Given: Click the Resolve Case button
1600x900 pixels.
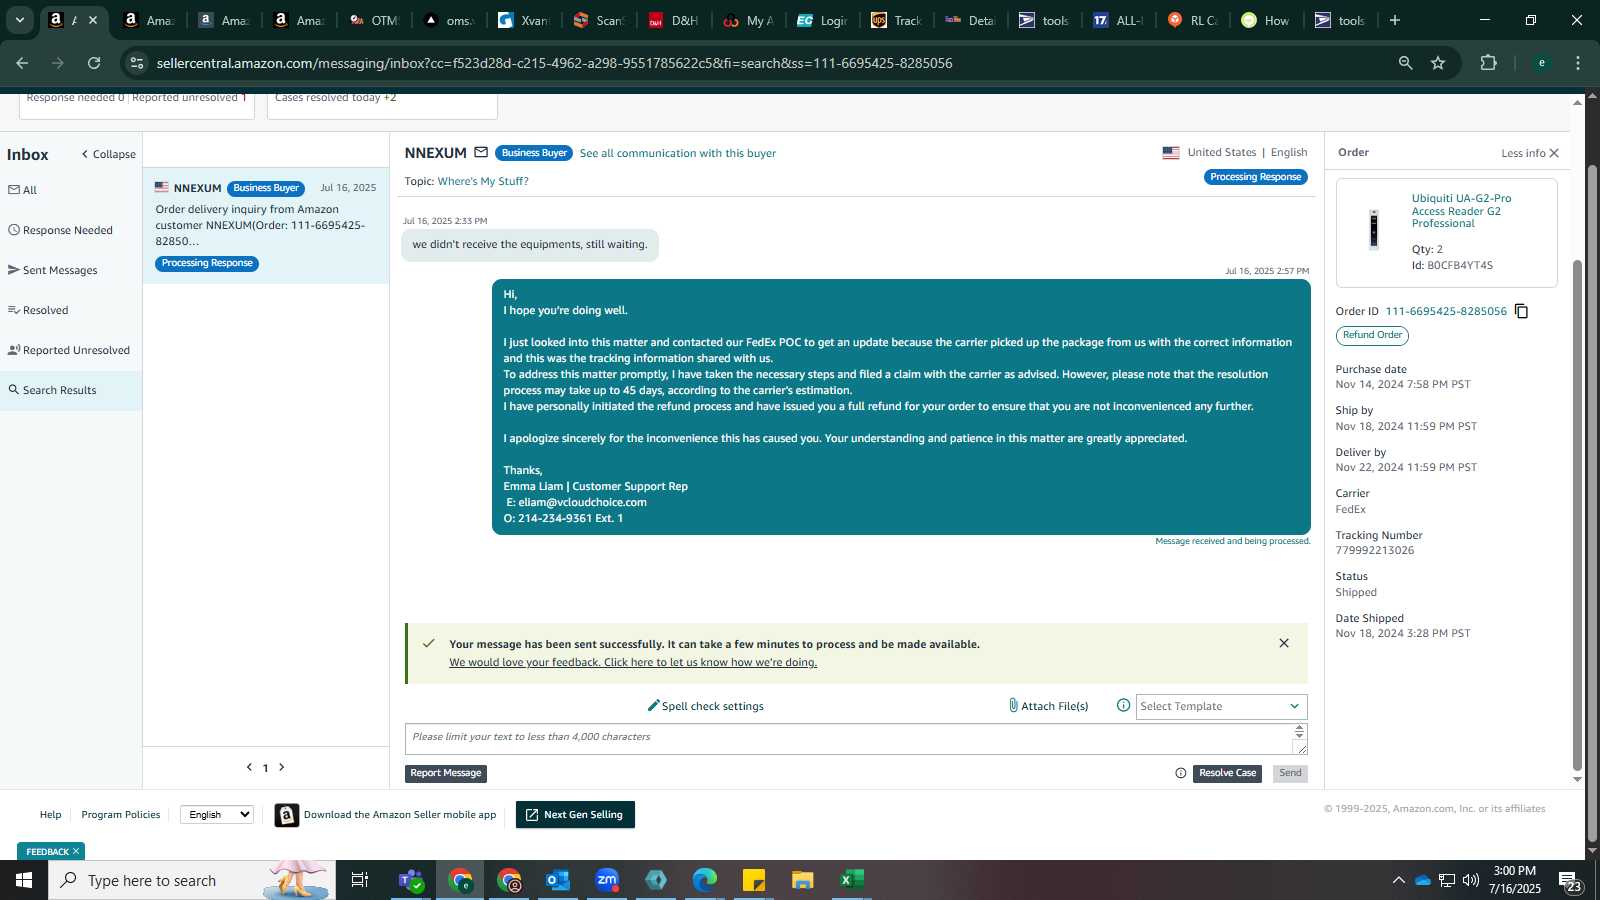Looking at the screenshot, I should pos(1227,773).
